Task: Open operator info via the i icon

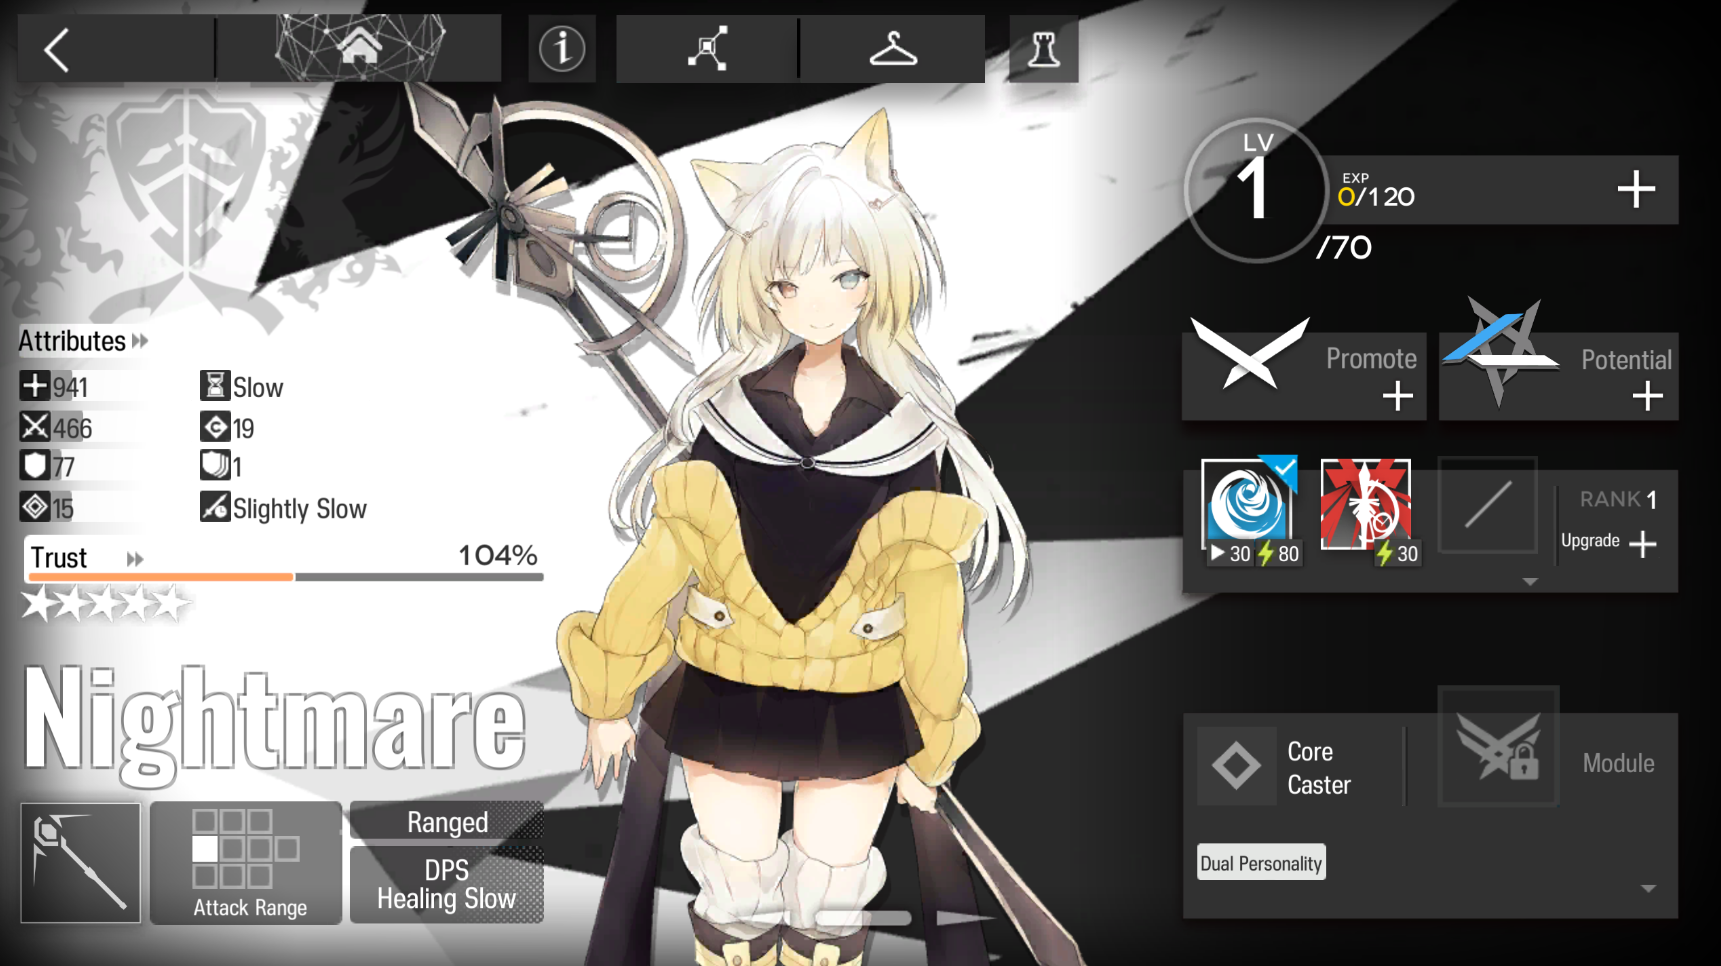Action: [x=562, y=48]
